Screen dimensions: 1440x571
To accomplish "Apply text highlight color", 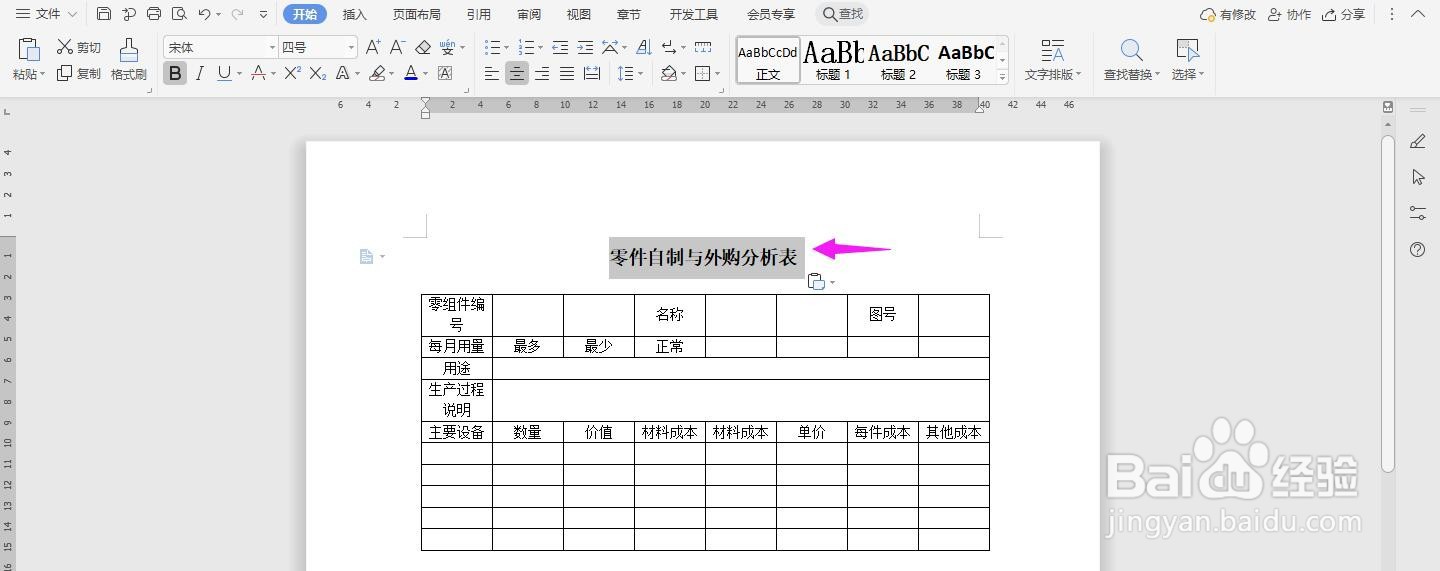I will point(377,73).
